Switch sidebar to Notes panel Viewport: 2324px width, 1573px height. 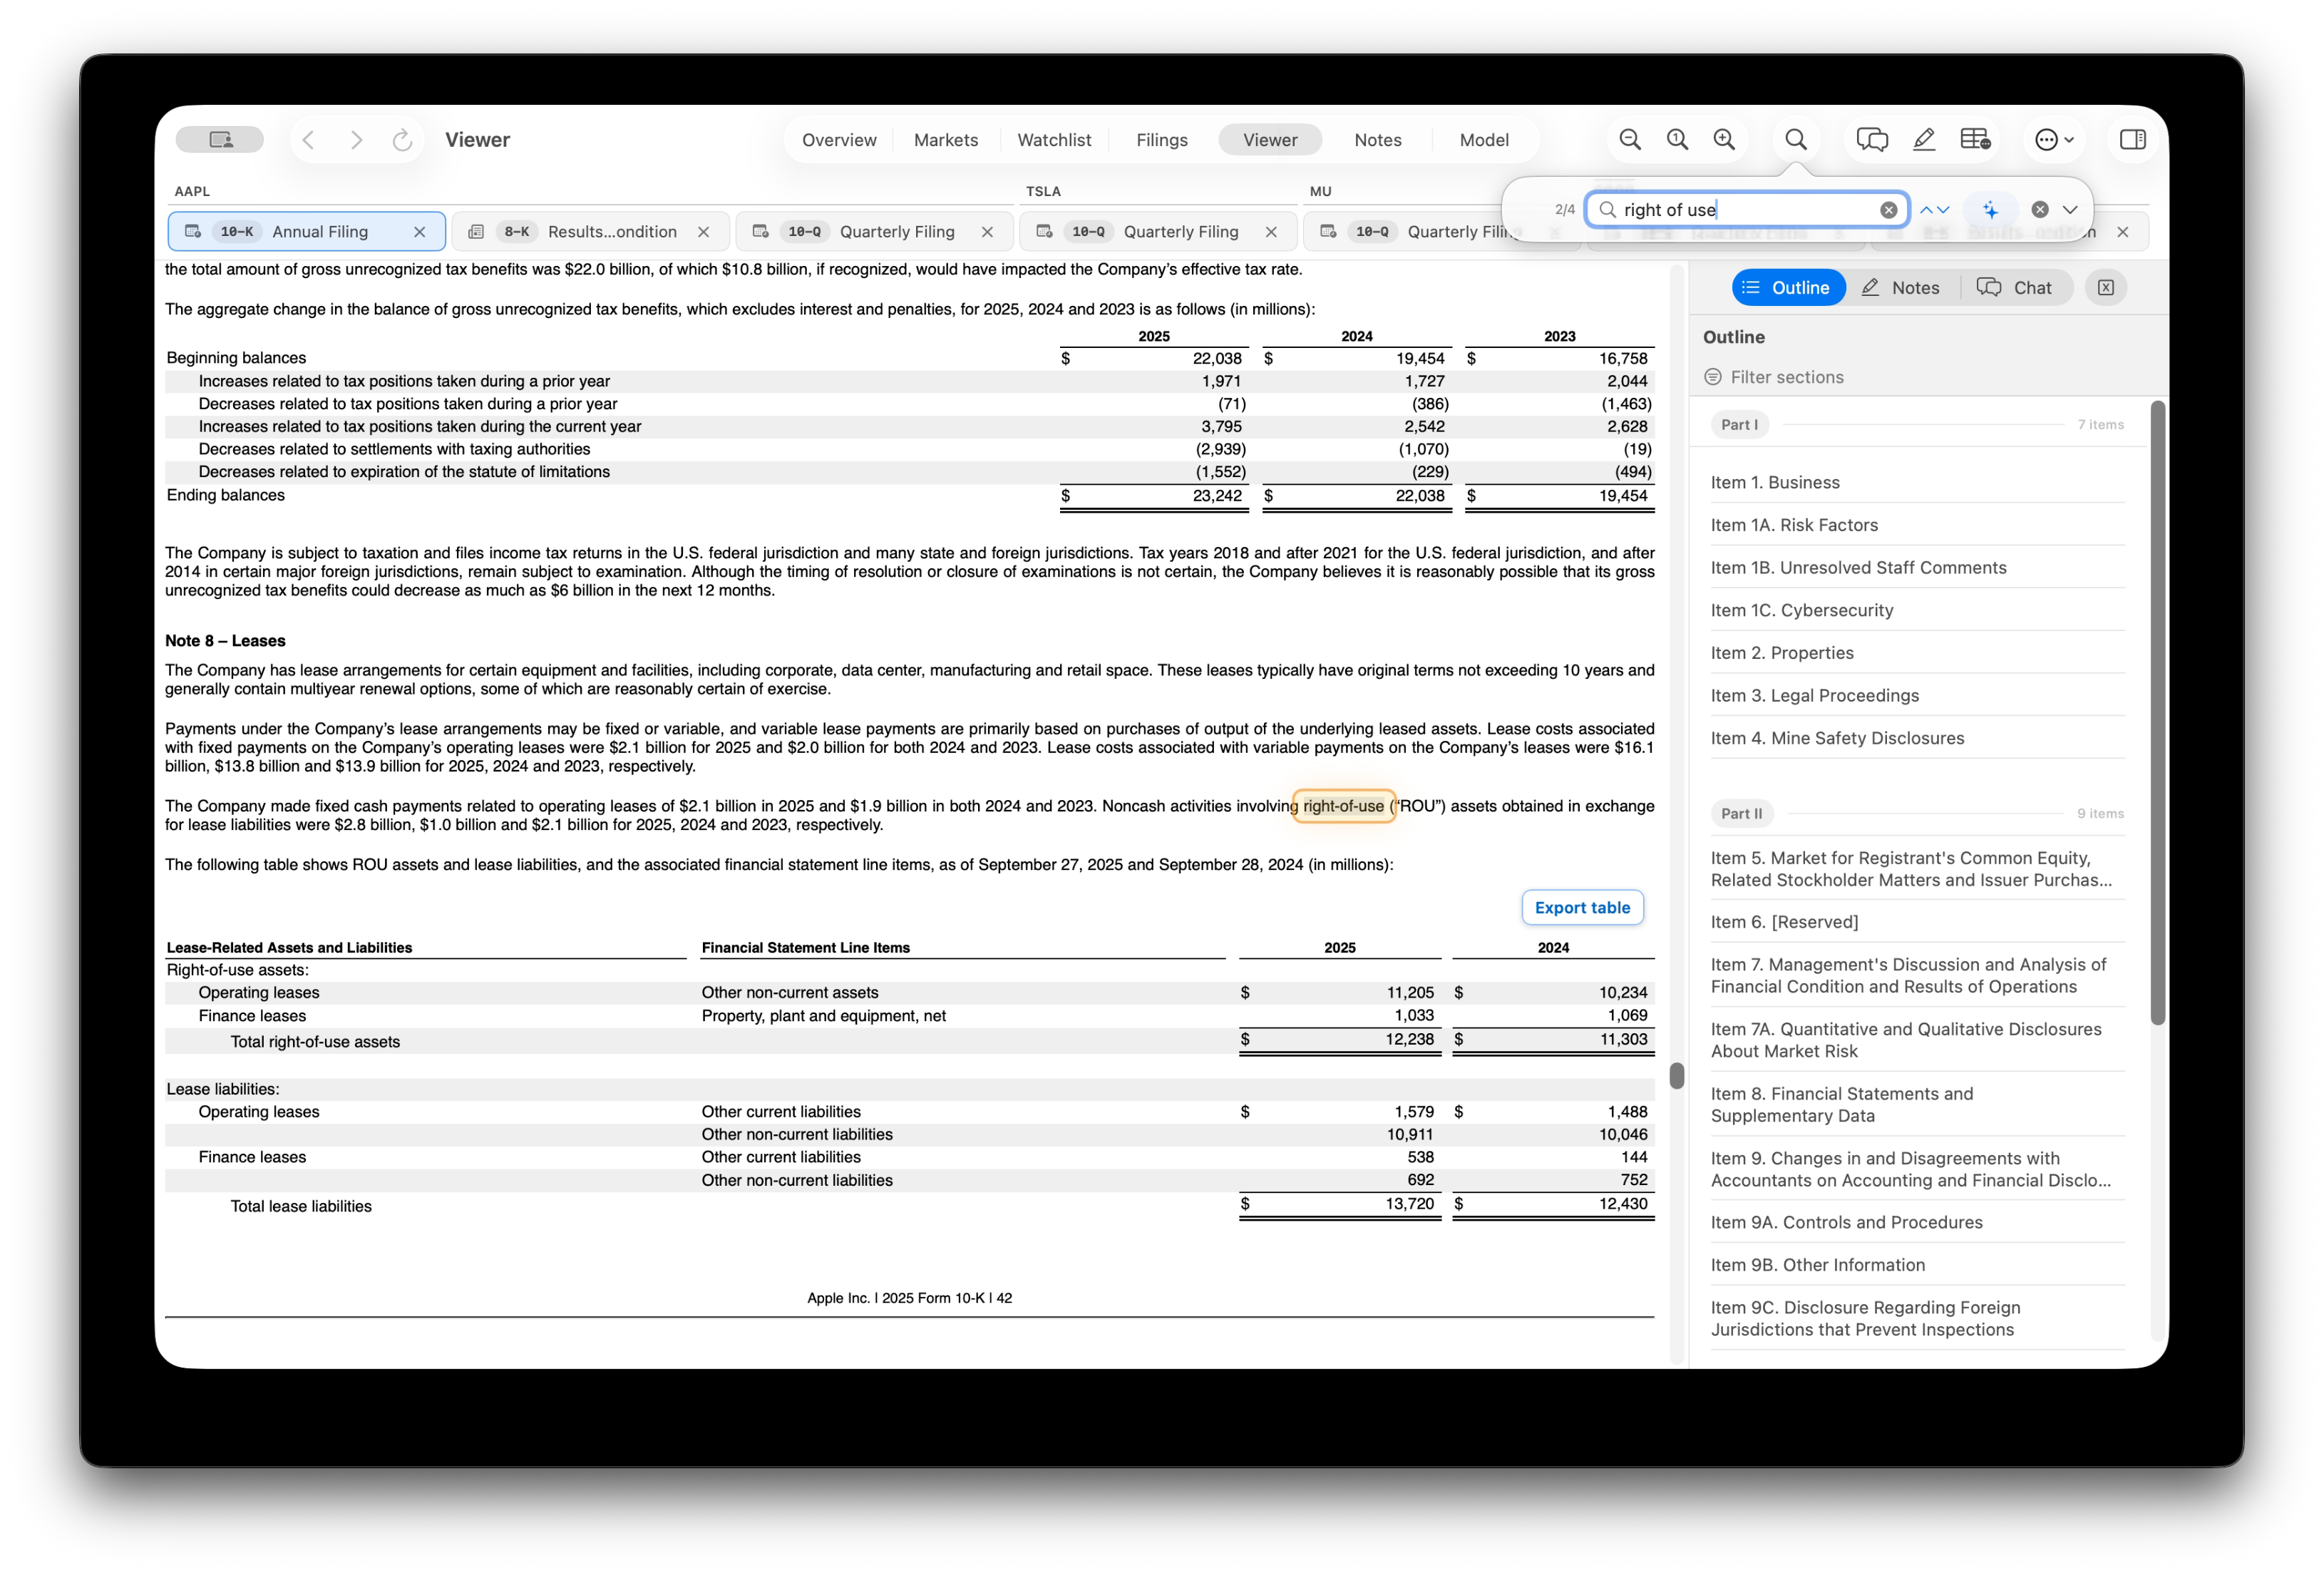tap(1901, 288)
